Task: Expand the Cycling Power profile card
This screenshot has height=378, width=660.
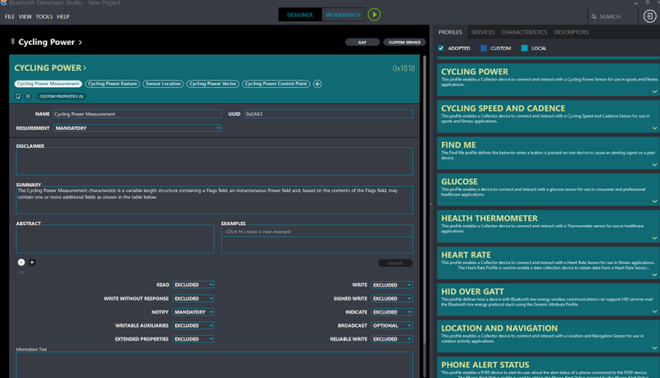Action: [654, 91]
